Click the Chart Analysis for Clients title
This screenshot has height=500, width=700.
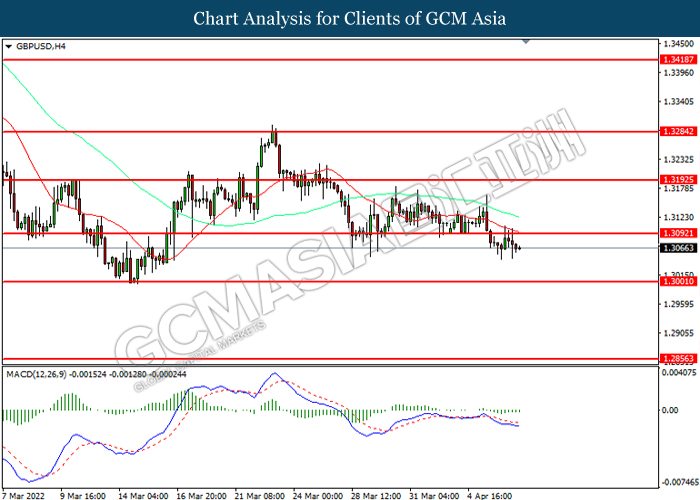(350, 18)
